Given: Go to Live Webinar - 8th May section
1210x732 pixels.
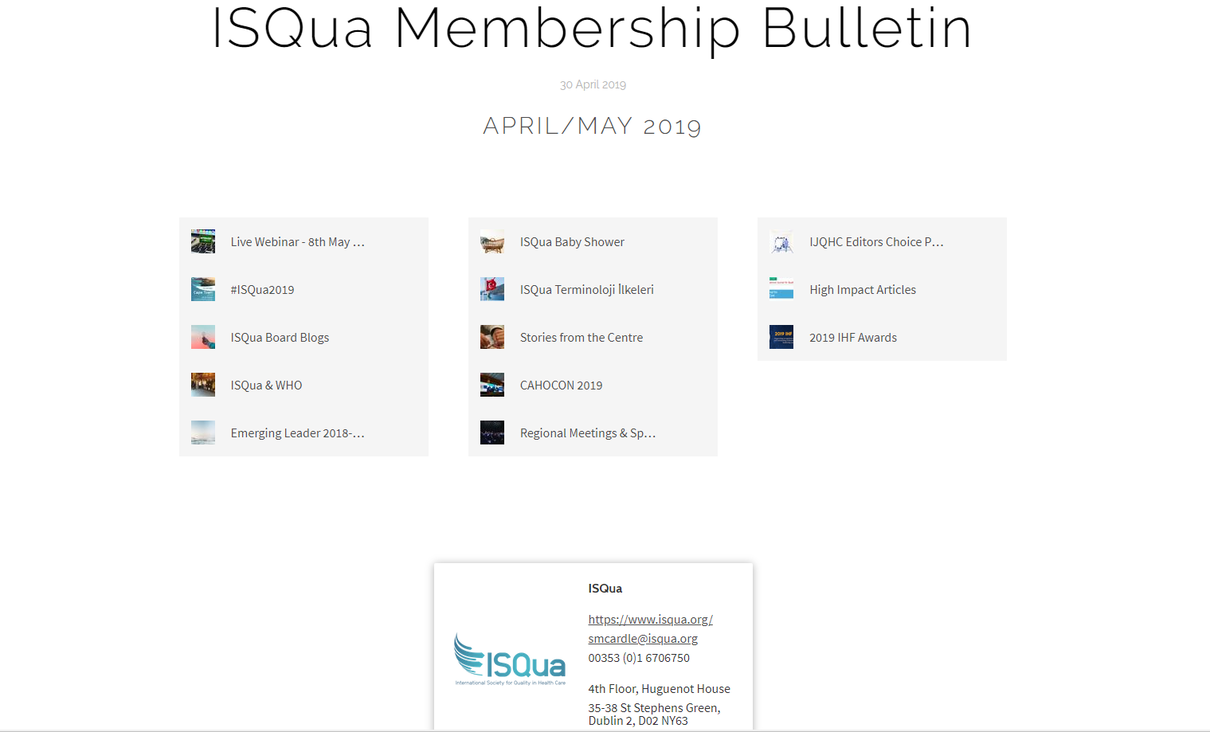Looking at the screenshot, I should point(298,242).
